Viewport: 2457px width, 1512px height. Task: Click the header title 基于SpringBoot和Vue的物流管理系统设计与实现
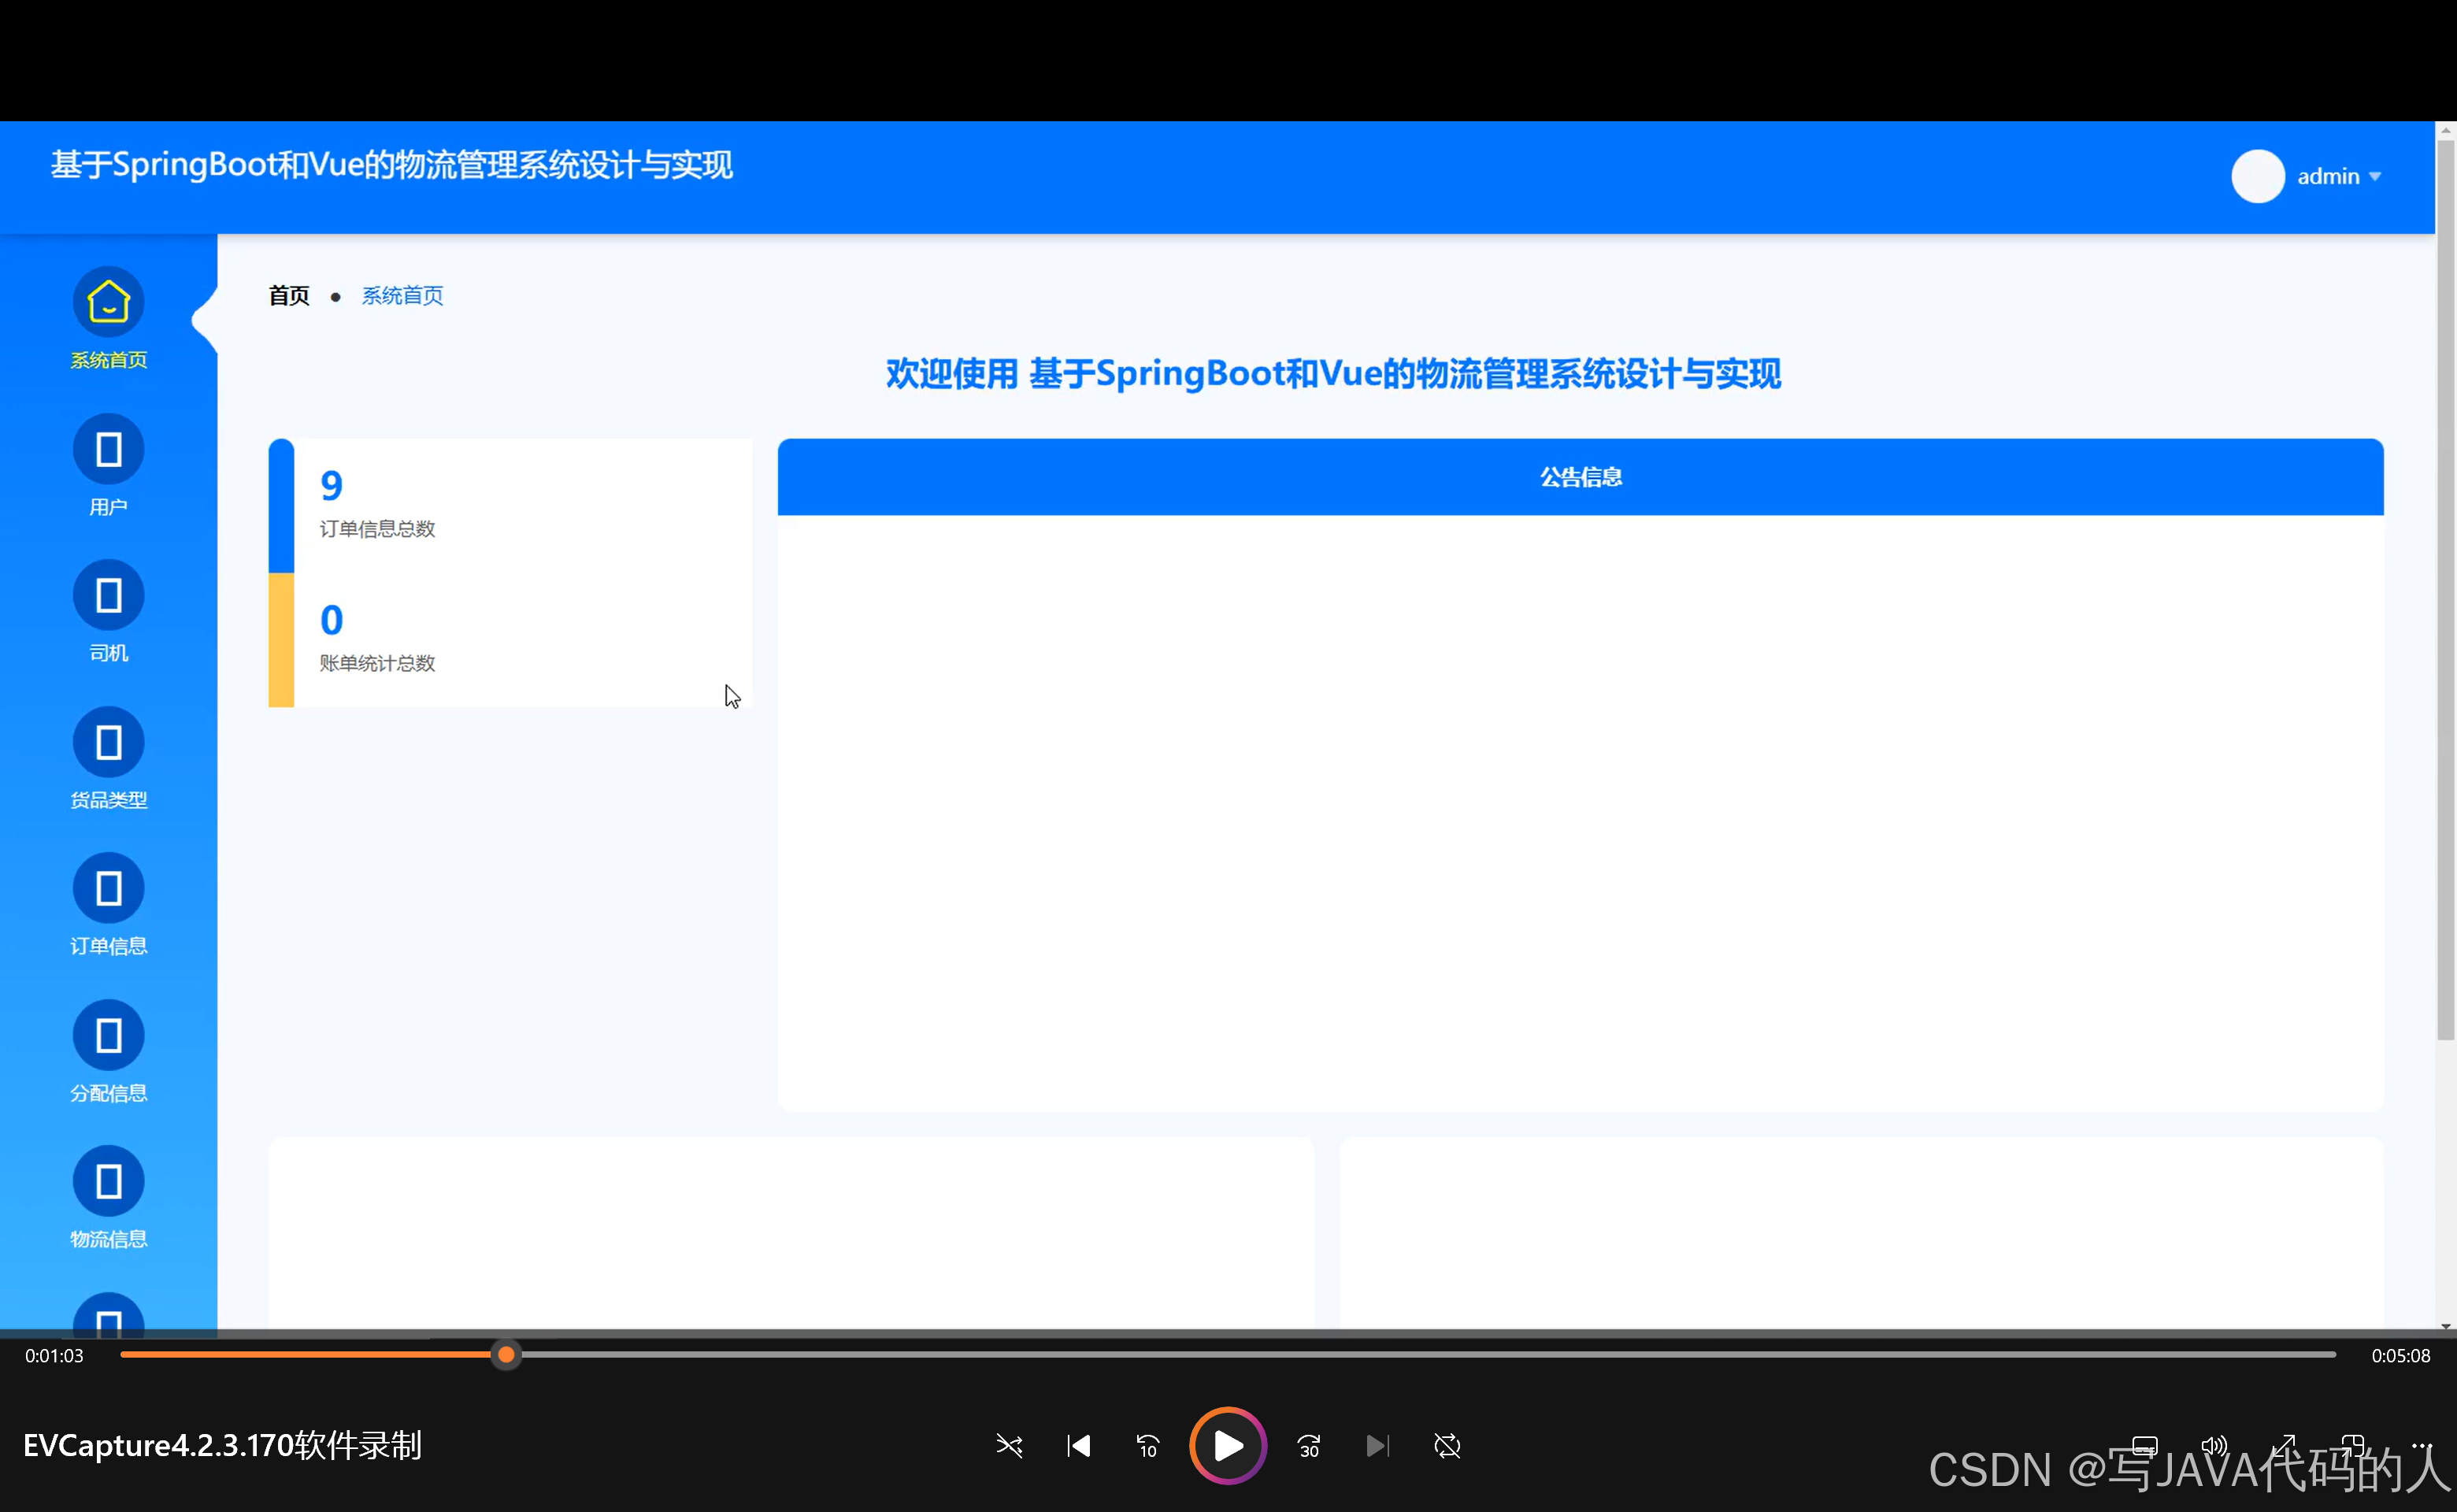pyautogui.click(x=391, y=165)
